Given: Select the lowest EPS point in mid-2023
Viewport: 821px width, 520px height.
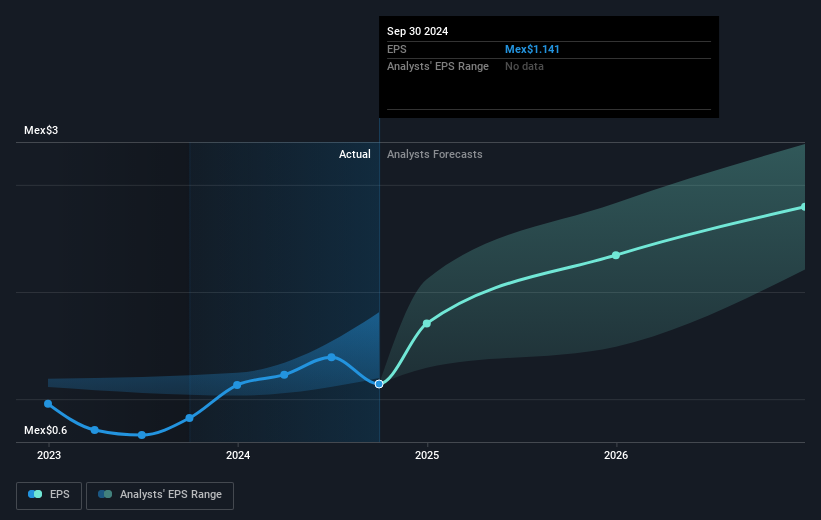Looking at the screenshot, I should [142, 435].
